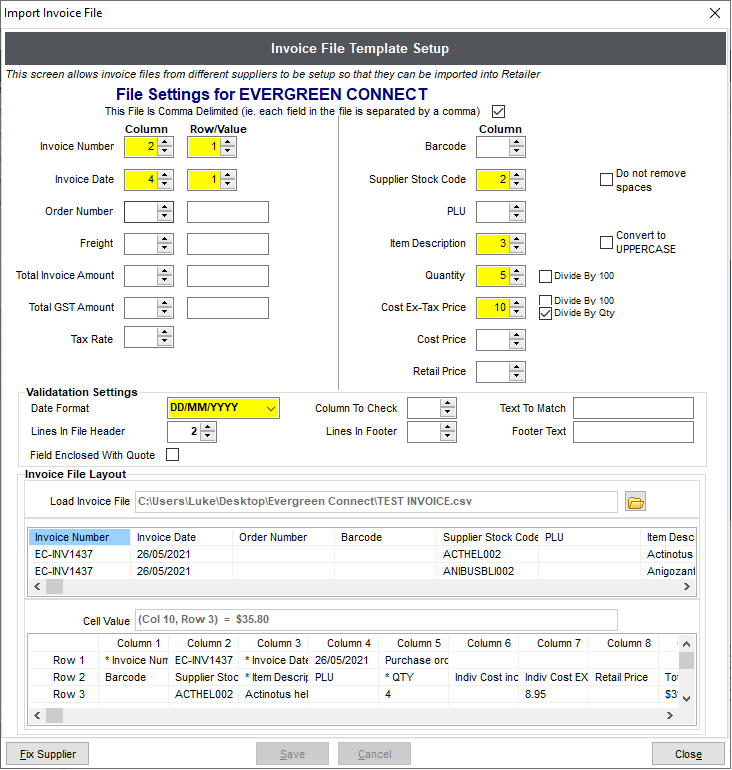Open the browse folder icon for invoice file
Viewport: 732px width, 770px height.
point(635,502)
